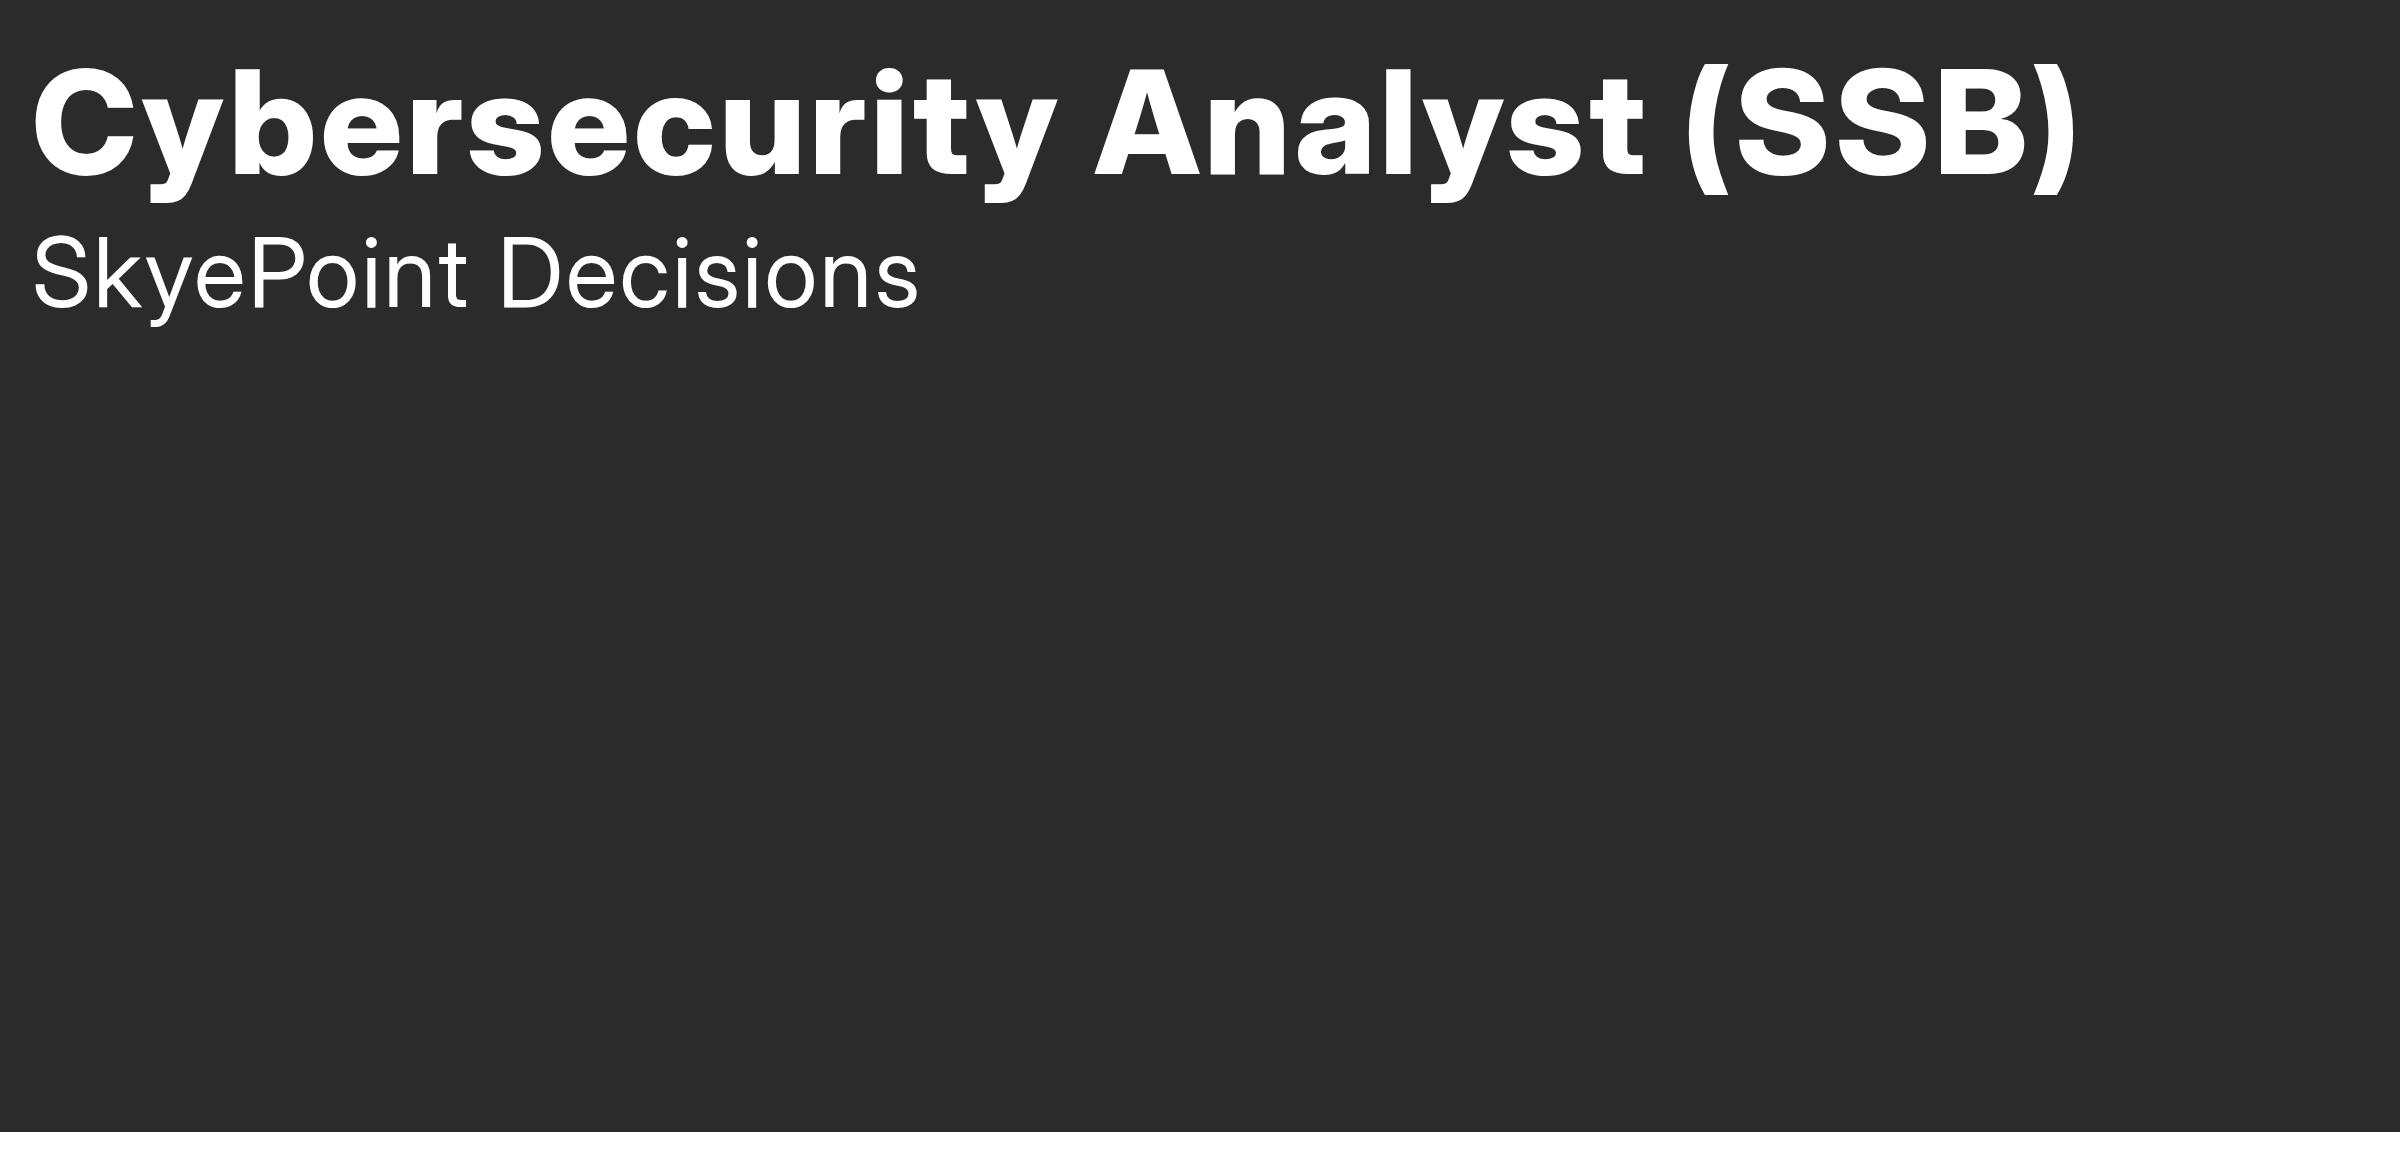This screenshot has width=2400, height=1173.
Task: Click the letter B in "(SSB)"
Action: [1983, 125]
